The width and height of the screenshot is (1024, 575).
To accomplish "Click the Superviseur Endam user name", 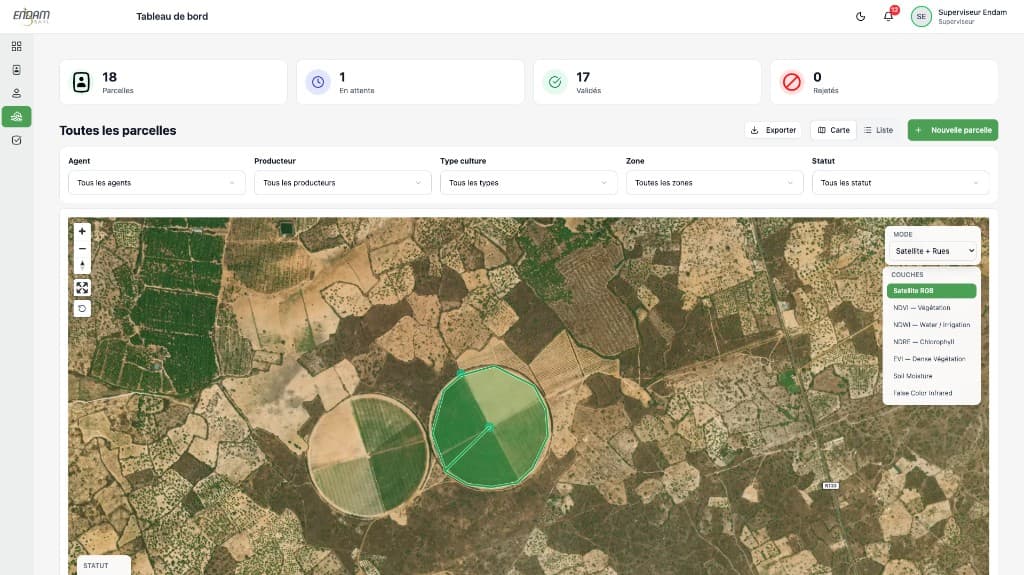I will point(972,12).
